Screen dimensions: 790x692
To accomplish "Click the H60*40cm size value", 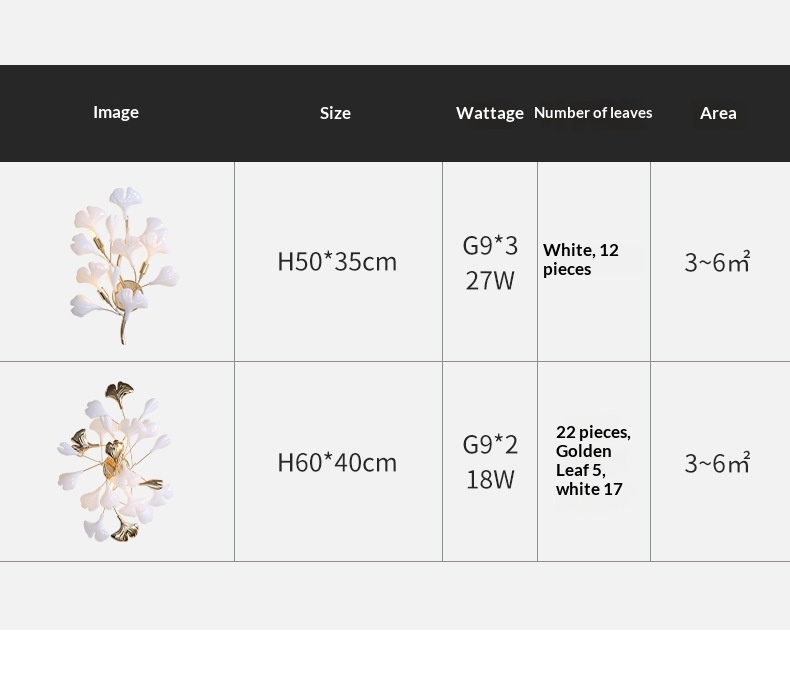I will pyautogui.click(x=337, y=462).
